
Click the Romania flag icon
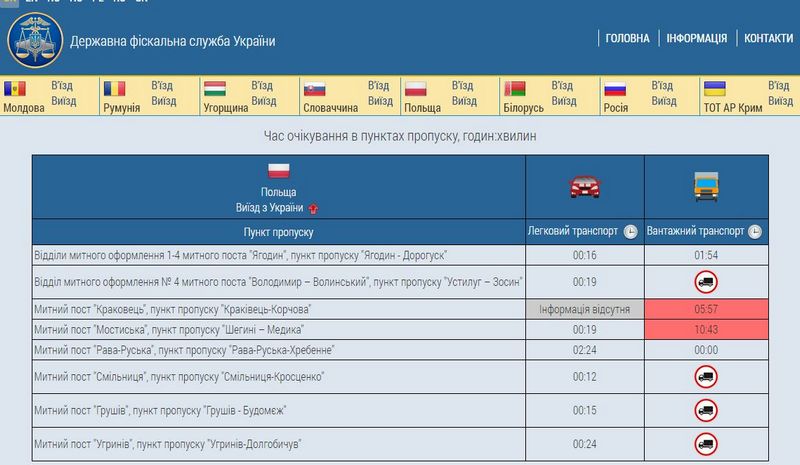[x=115, y=88]
